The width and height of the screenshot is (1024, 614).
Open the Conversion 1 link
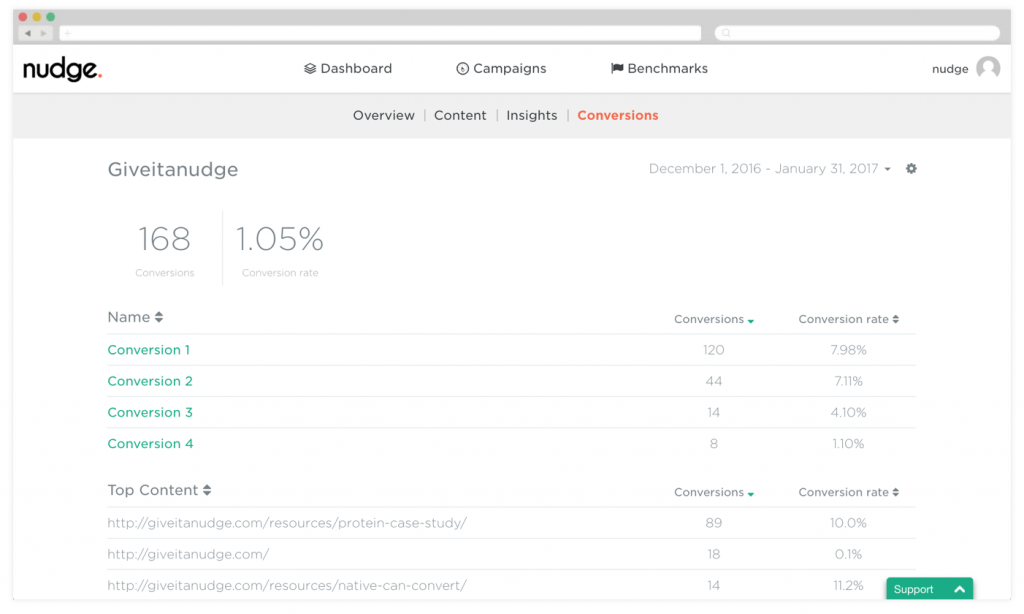coord(148,350)
